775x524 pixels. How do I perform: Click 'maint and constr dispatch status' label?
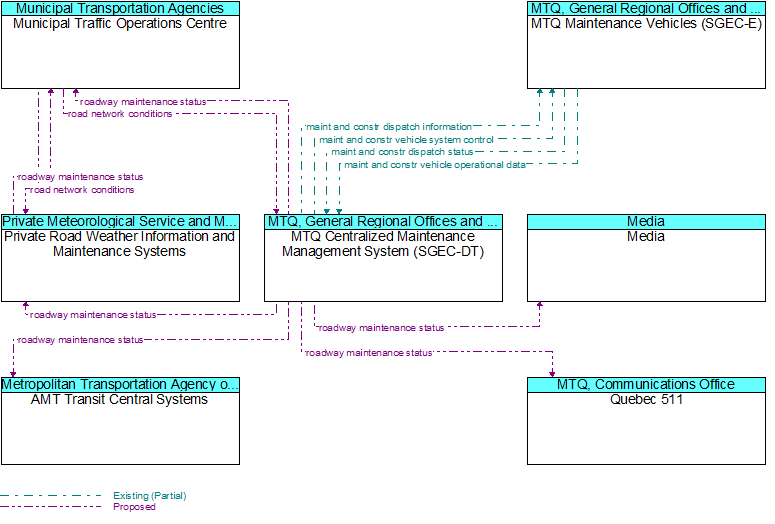pos(402,152)
